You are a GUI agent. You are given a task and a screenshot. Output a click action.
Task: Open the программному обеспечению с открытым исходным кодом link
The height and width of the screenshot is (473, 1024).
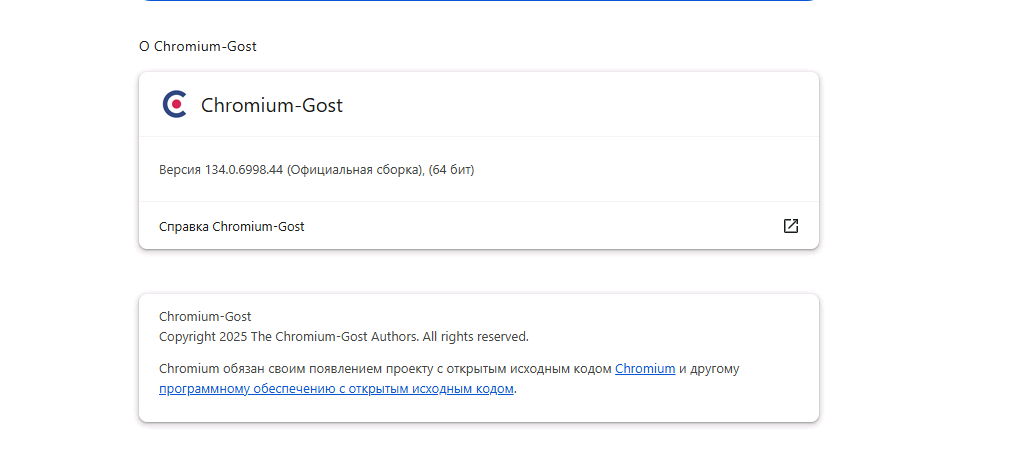click(336, 389)
